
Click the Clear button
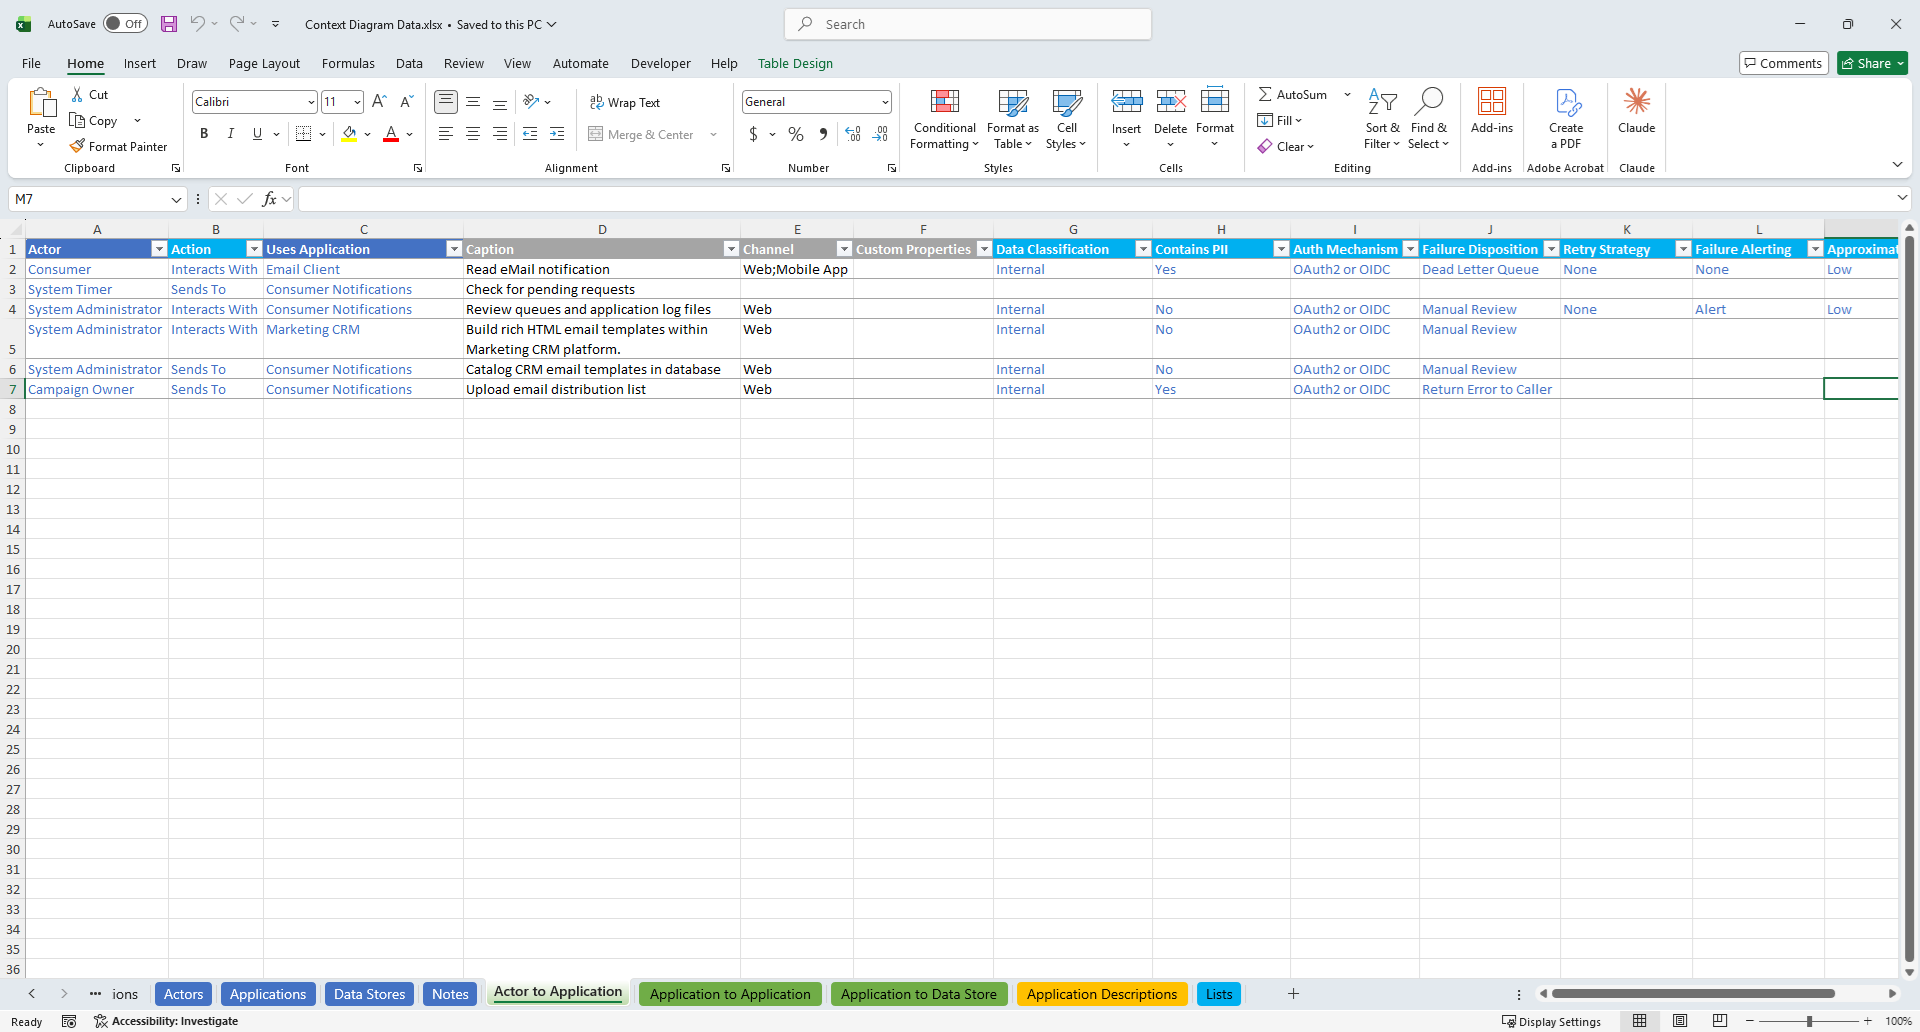[1286, 146]
